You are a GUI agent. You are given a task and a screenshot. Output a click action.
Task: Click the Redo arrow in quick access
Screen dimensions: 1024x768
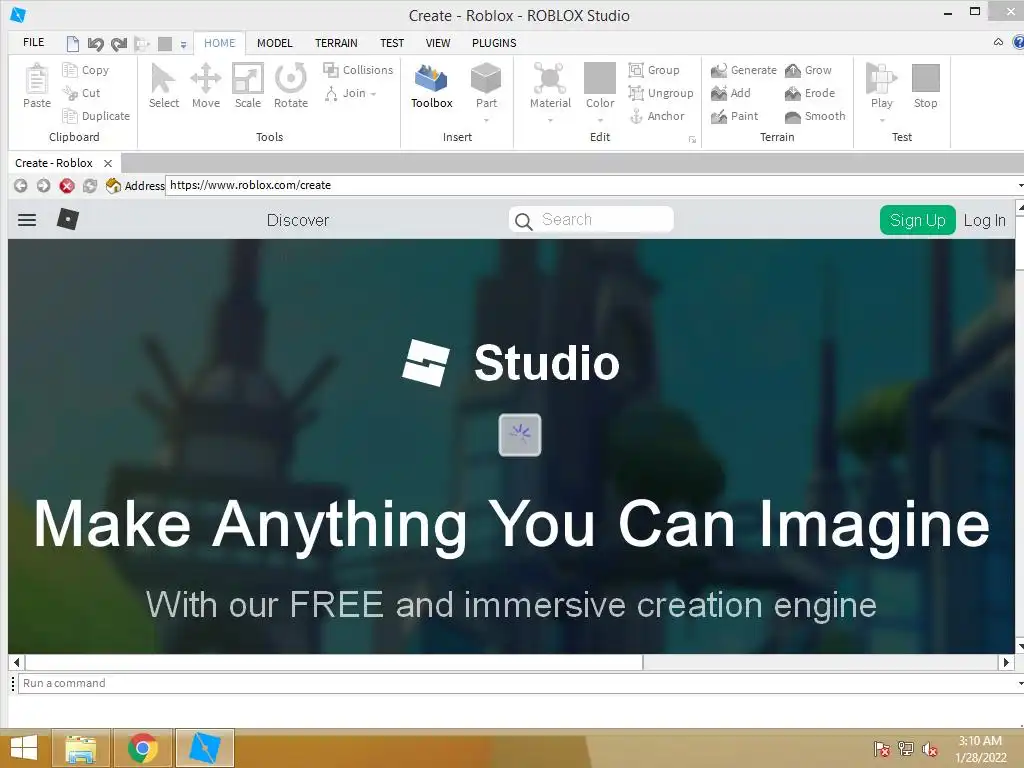pyautogui.click(x=119, y=44)
